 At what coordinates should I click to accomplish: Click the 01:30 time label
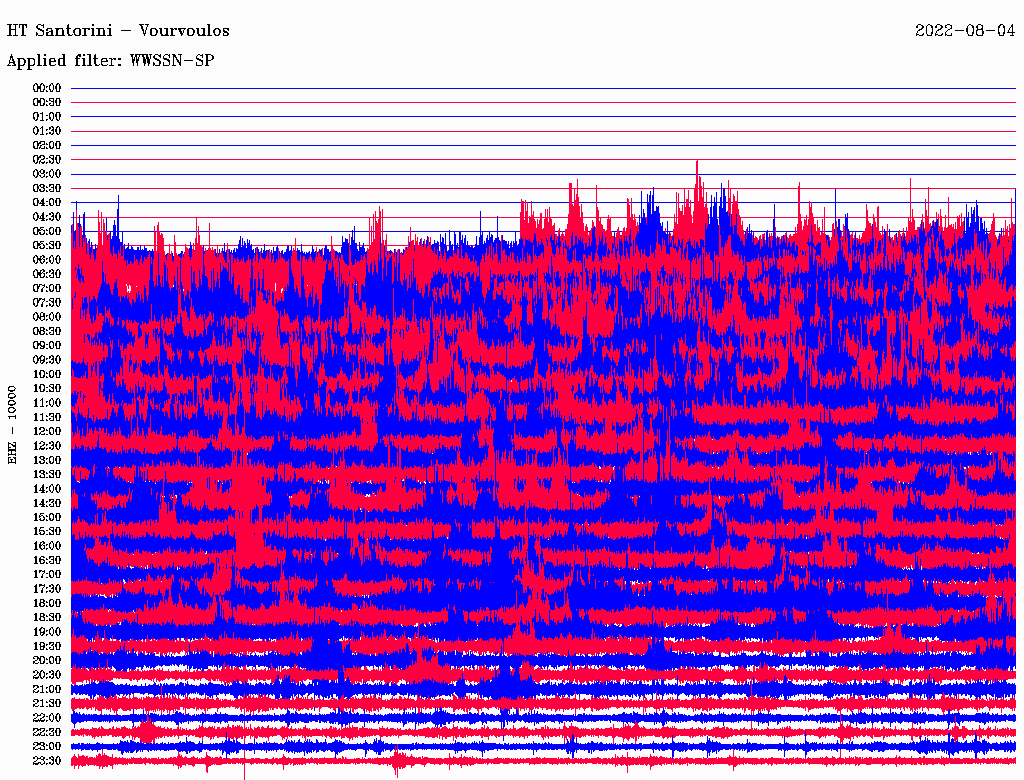pyautogui.click(x=47, y=131)
